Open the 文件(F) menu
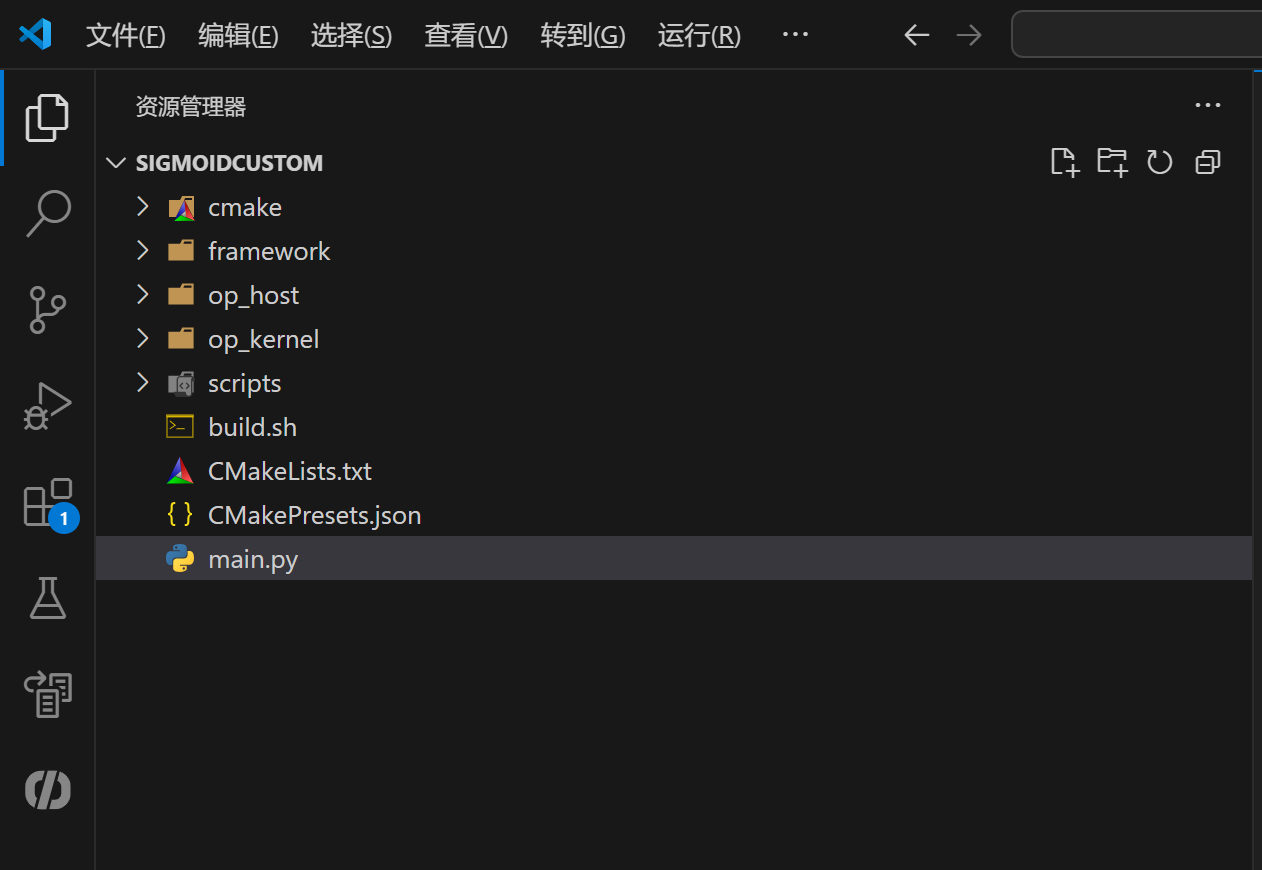The height and width of the screenshot is (870, 1262). [x=126, y=36]
